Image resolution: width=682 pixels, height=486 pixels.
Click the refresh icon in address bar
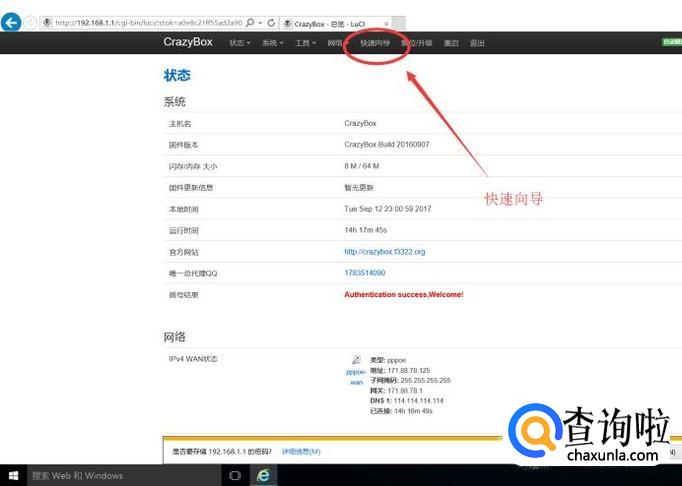tap(273, 22)
